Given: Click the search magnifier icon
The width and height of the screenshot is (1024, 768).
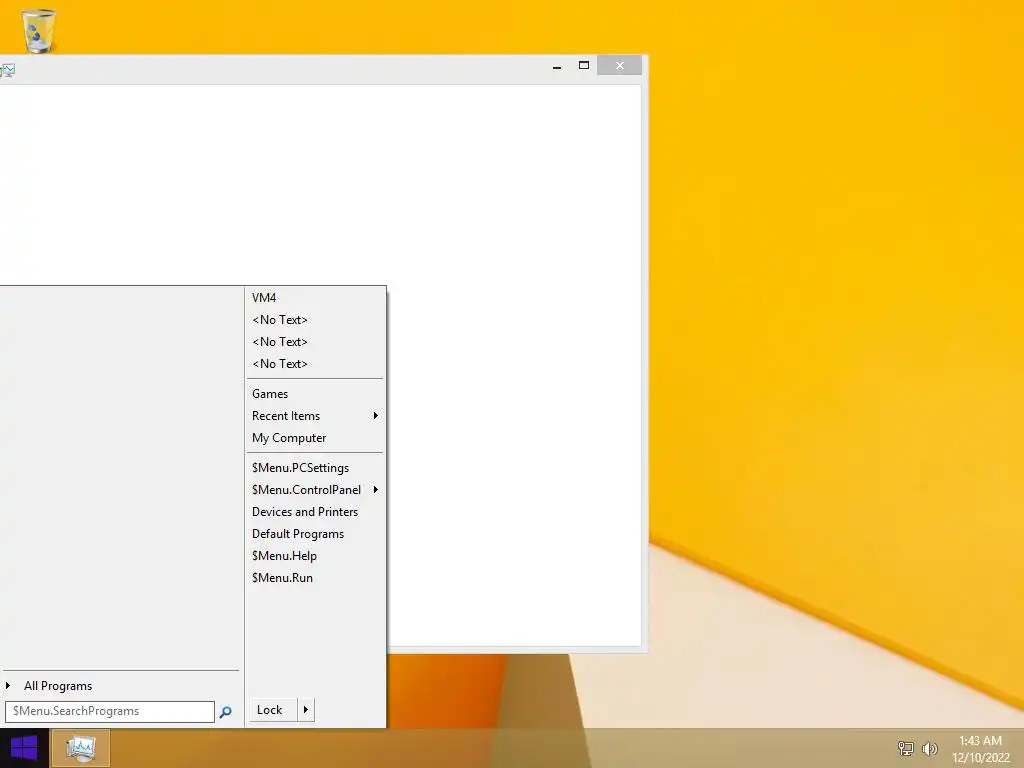Looking at the screenshot, I should coord(225,712).
